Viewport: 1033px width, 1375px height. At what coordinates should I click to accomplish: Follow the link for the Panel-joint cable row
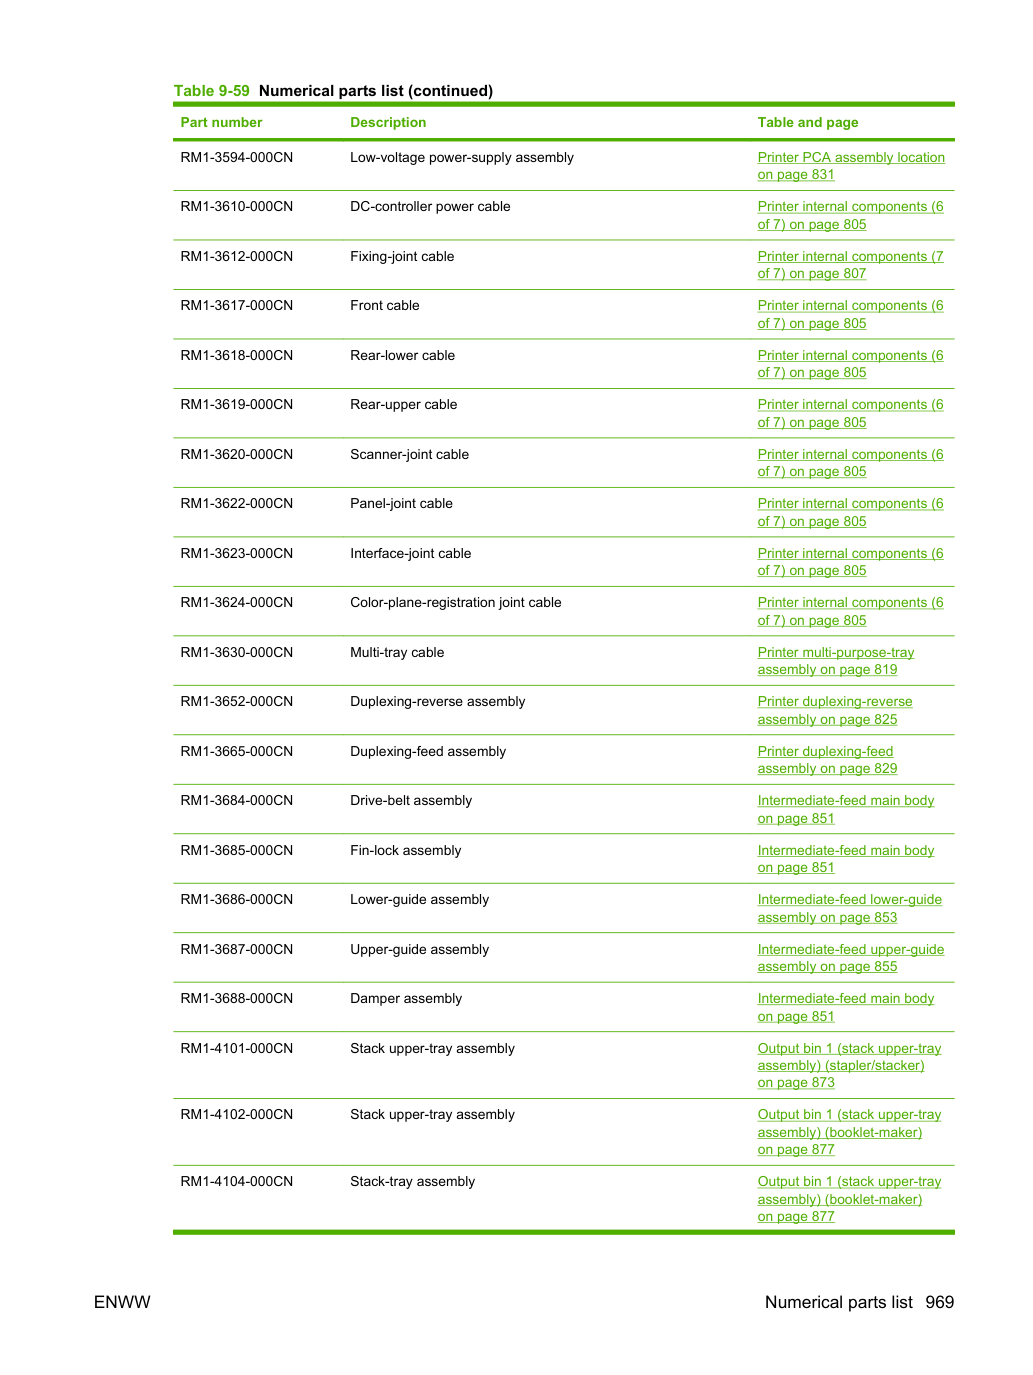pos(850,512)
